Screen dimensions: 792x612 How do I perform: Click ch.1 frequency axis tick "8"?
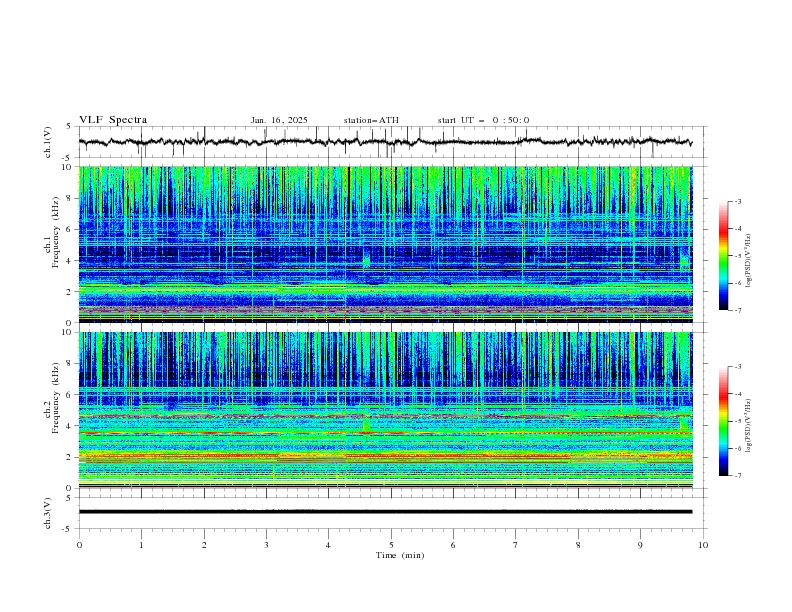(69, 198)
